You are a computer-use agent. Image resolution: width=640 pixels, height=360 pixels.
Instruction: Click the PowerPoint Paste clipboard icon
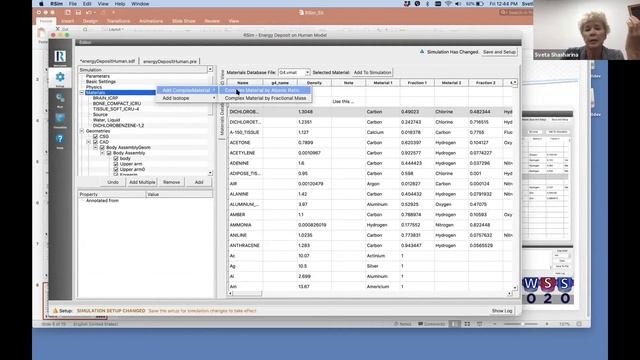click(x=41, y=33)
